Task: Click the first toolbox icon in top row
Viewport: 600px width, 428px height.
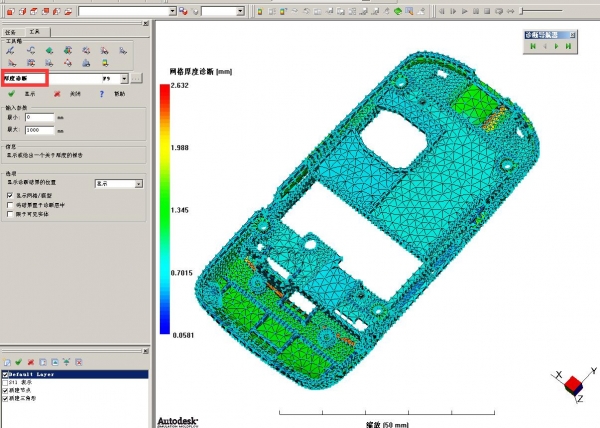Action: coord(11,50)
